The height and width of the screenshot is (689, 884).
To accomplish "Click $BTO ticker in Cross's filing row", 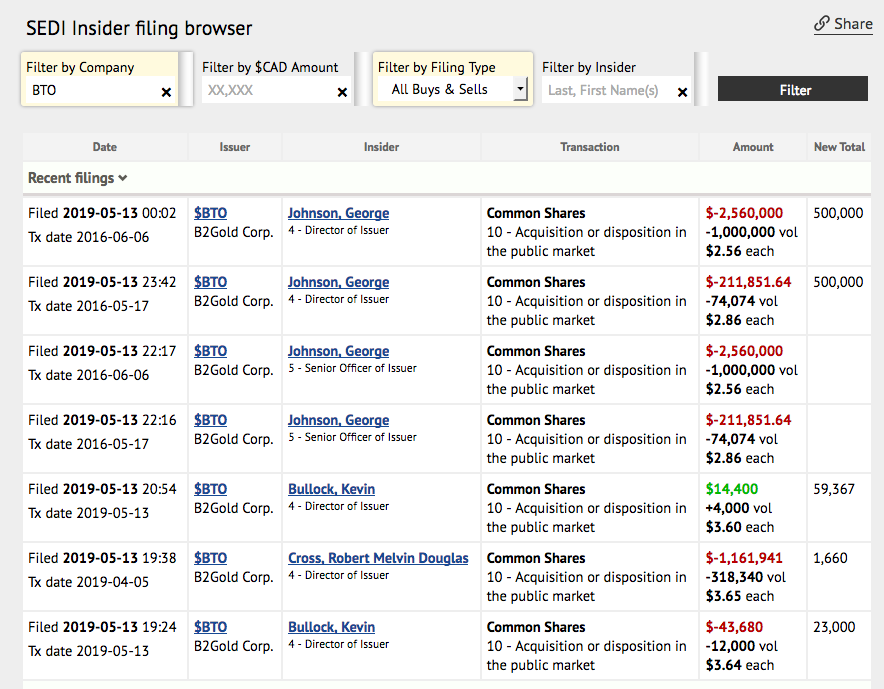I will (x=210, y=558).
